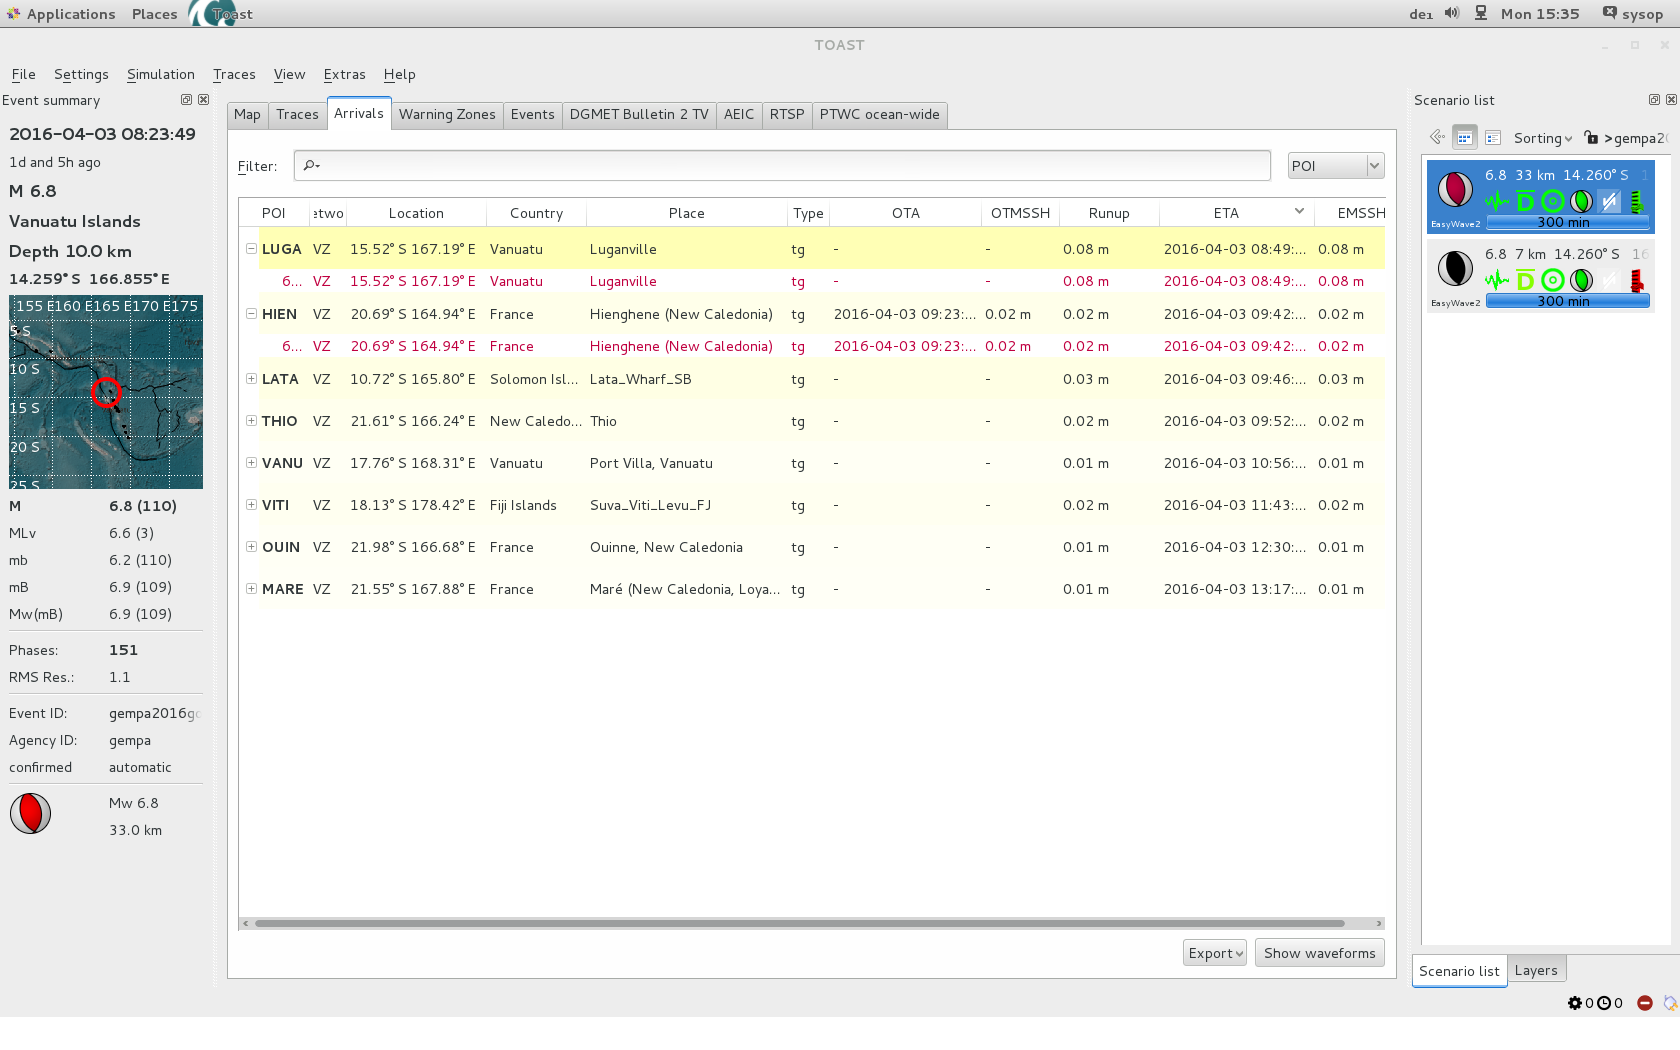Expand the VITI row
The image size is (1680, 1050).
pyautogui.click(x=251, y=505)
